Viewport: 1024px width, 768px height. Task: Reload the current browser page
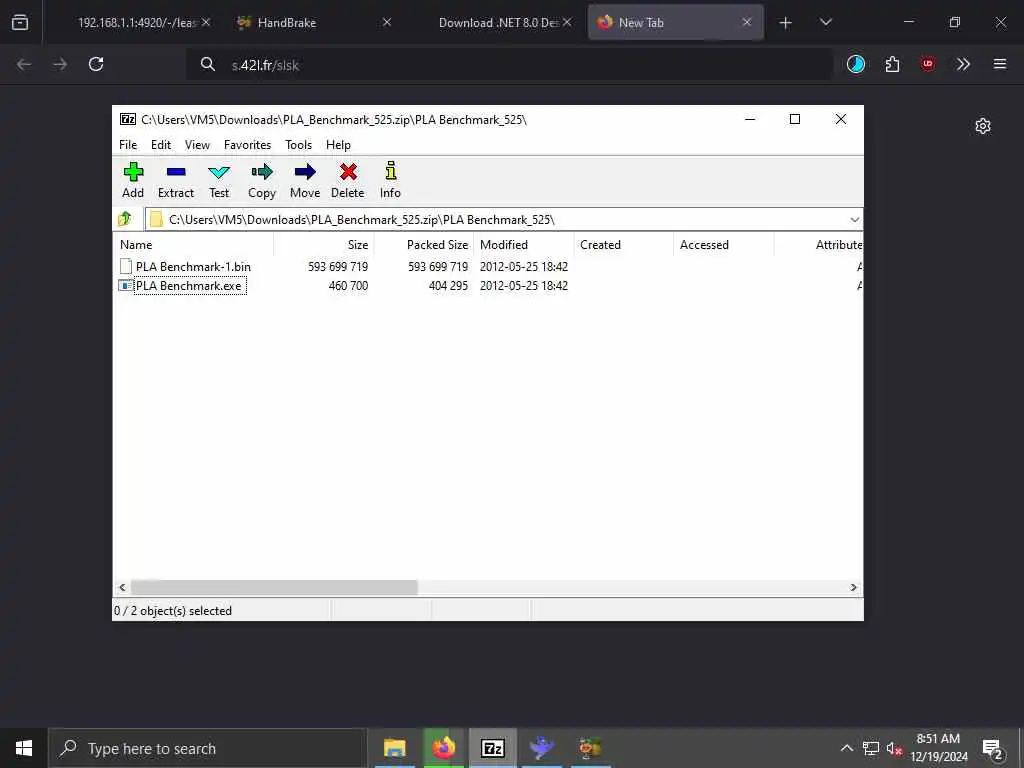coord(96,64)
